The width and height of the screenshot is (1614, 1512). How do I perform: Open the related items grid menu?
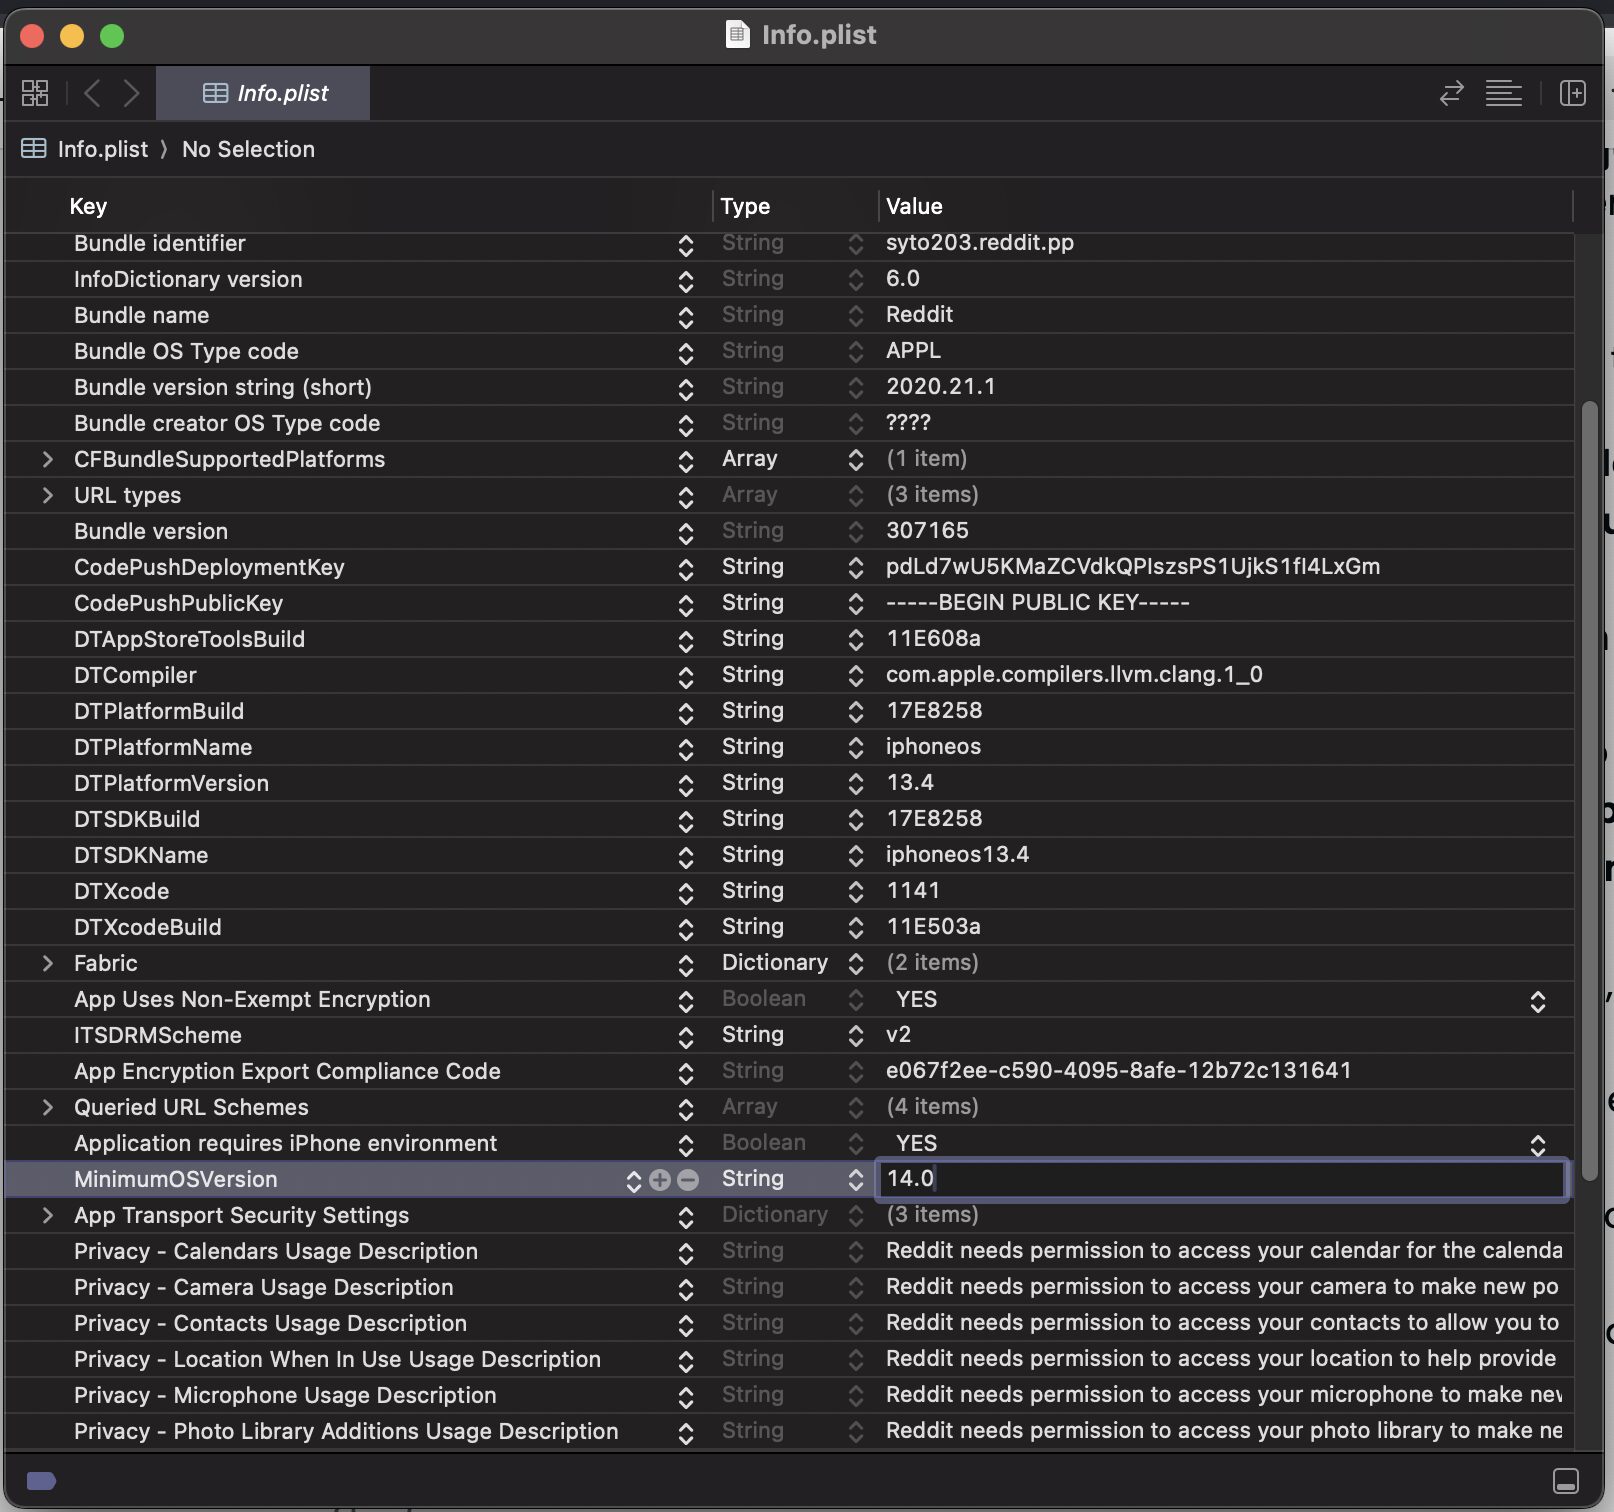pos(35,93)
